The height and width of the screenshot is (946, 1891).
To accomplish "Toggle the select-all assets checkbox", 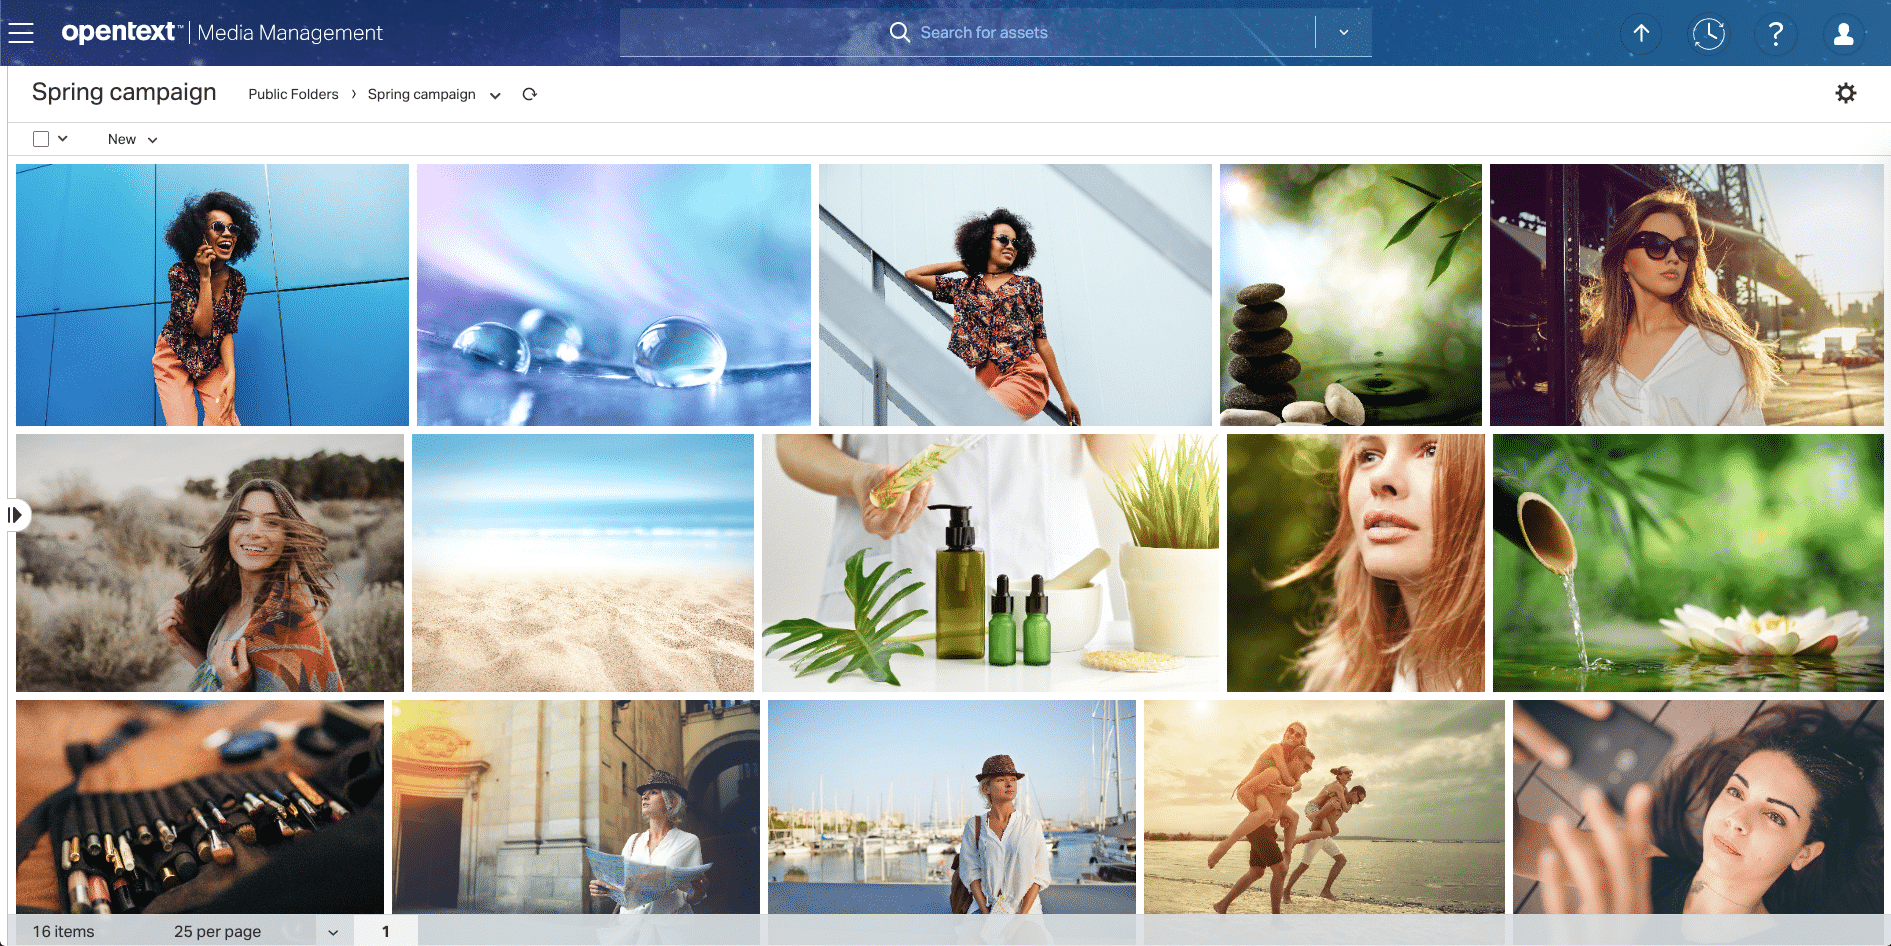I will [x=39, y=138].
